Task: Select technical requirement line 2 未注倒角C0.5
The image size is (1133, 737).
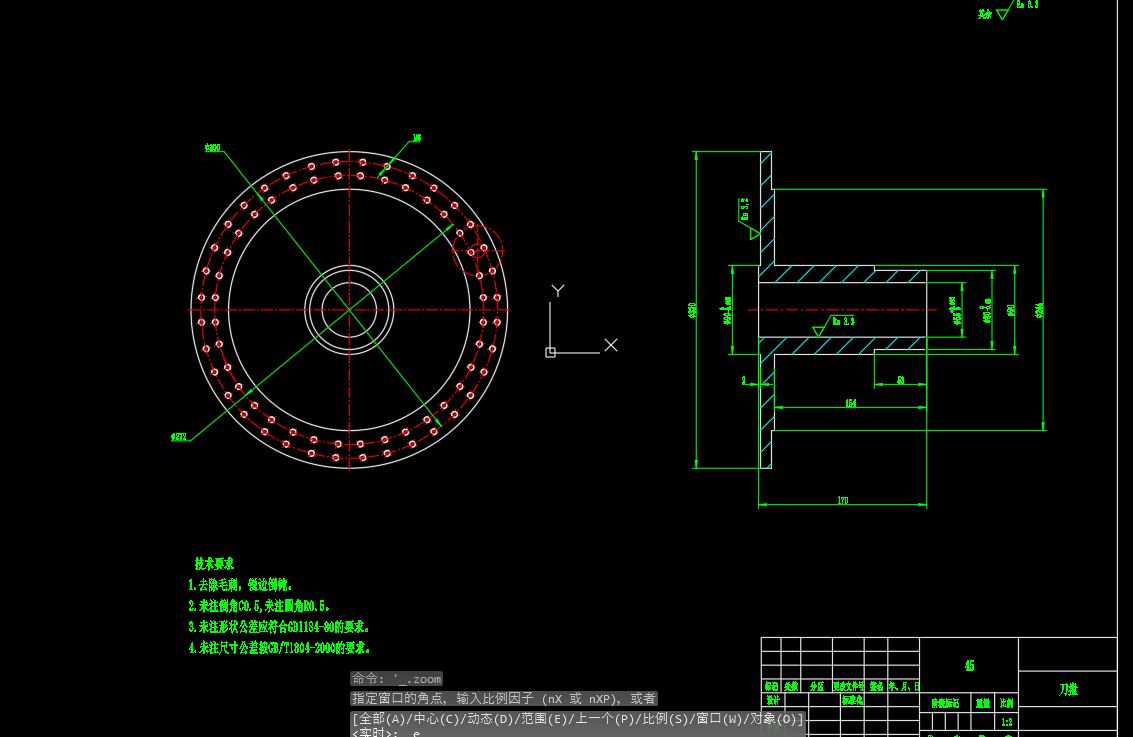Action: [x=259, y=605]
